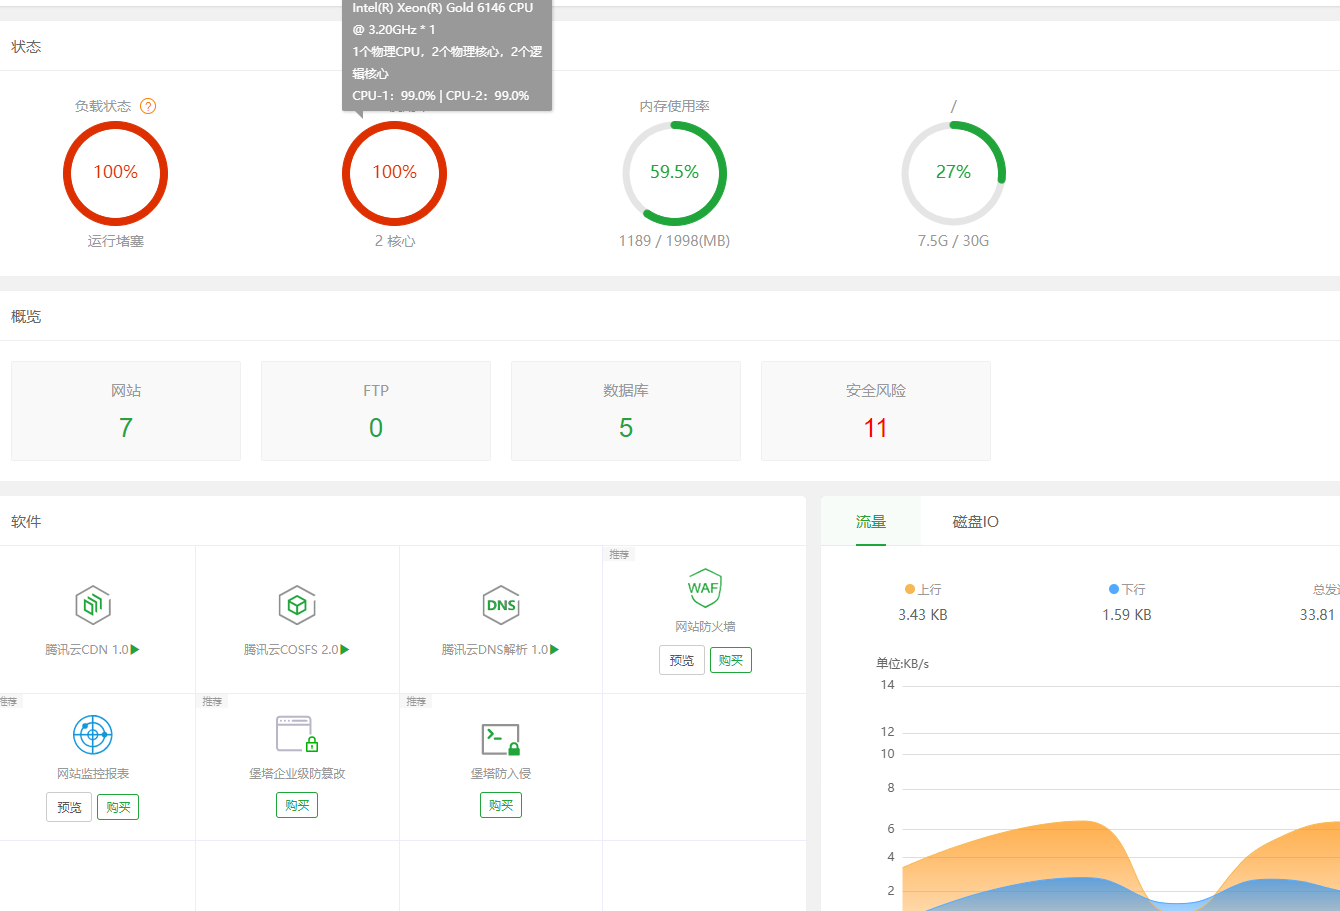Click the enterprise tamper-proof lock window icon
1340x911 pixels.
coord(297,734)
